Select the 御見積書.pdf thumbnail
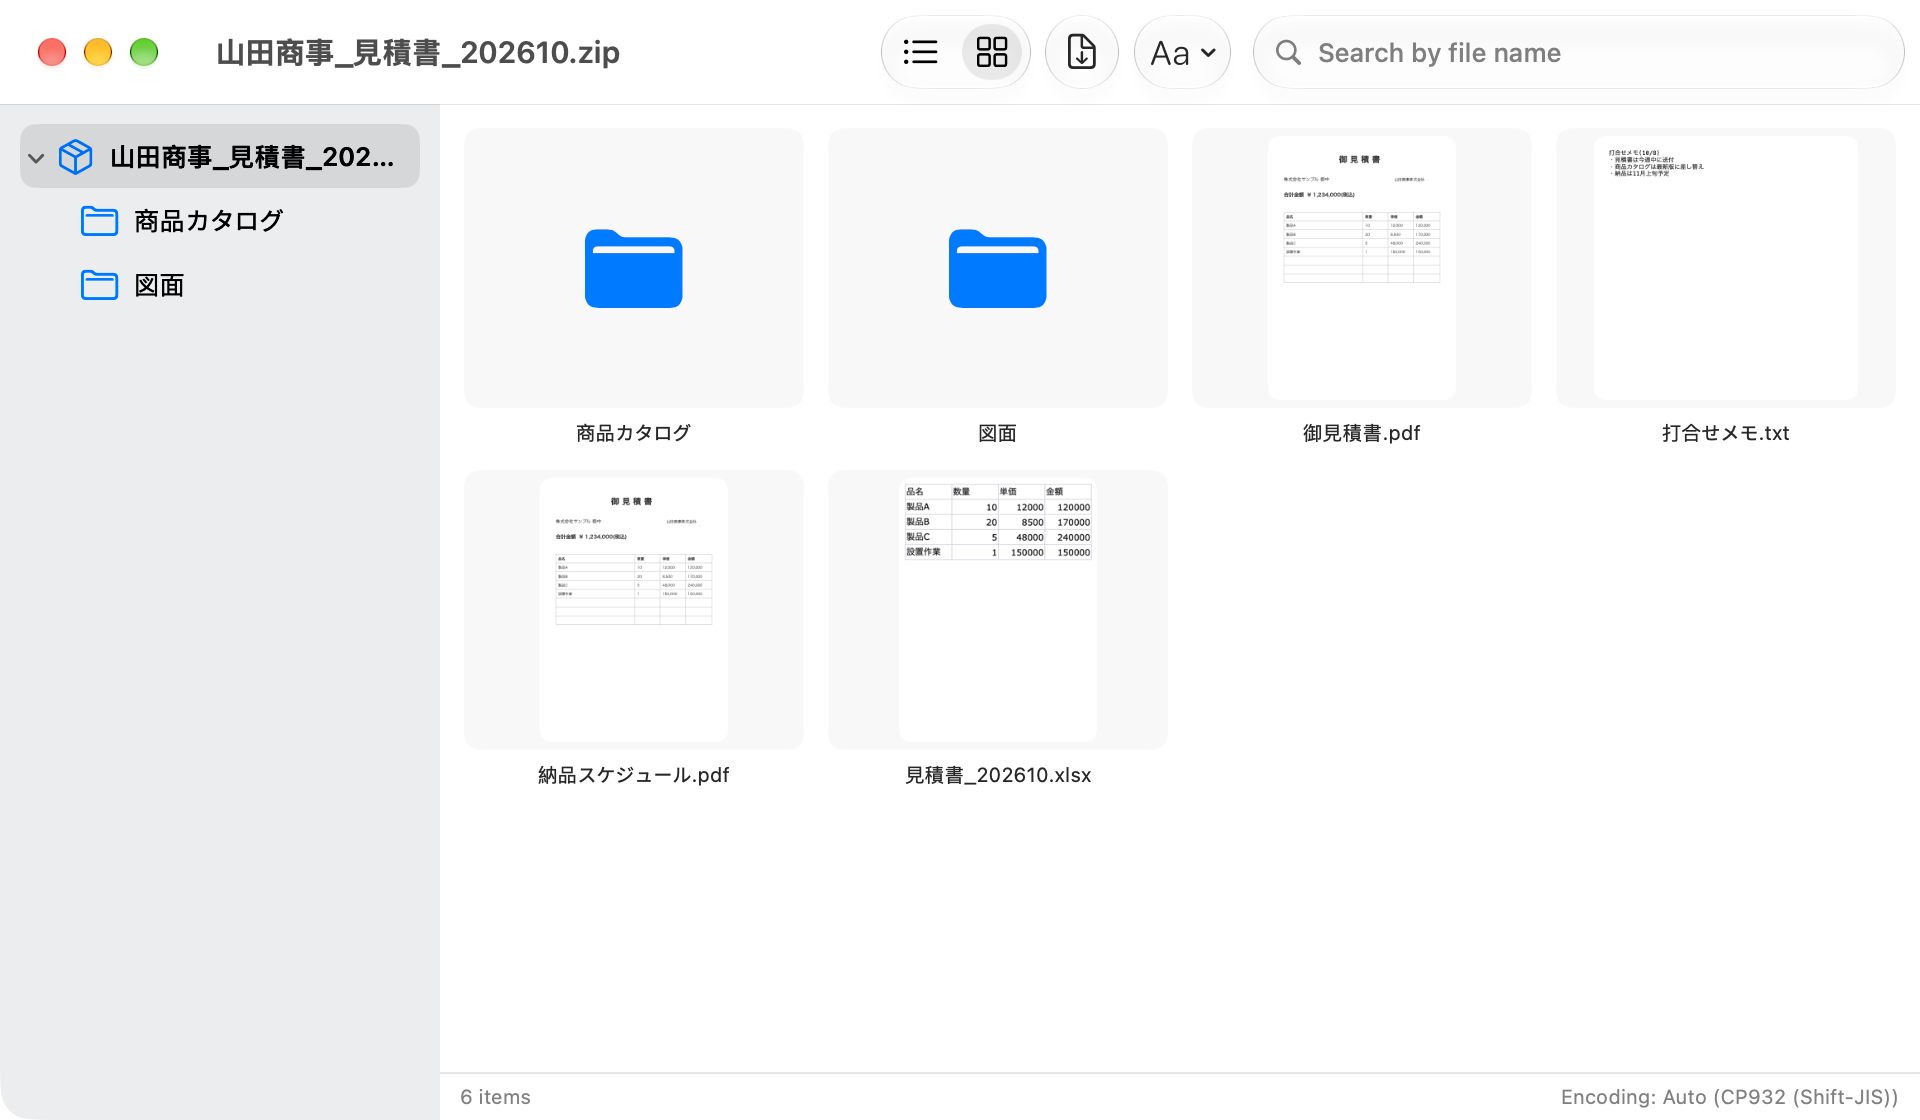The image size is (1920, 1120). click(x=1362, y=268)
